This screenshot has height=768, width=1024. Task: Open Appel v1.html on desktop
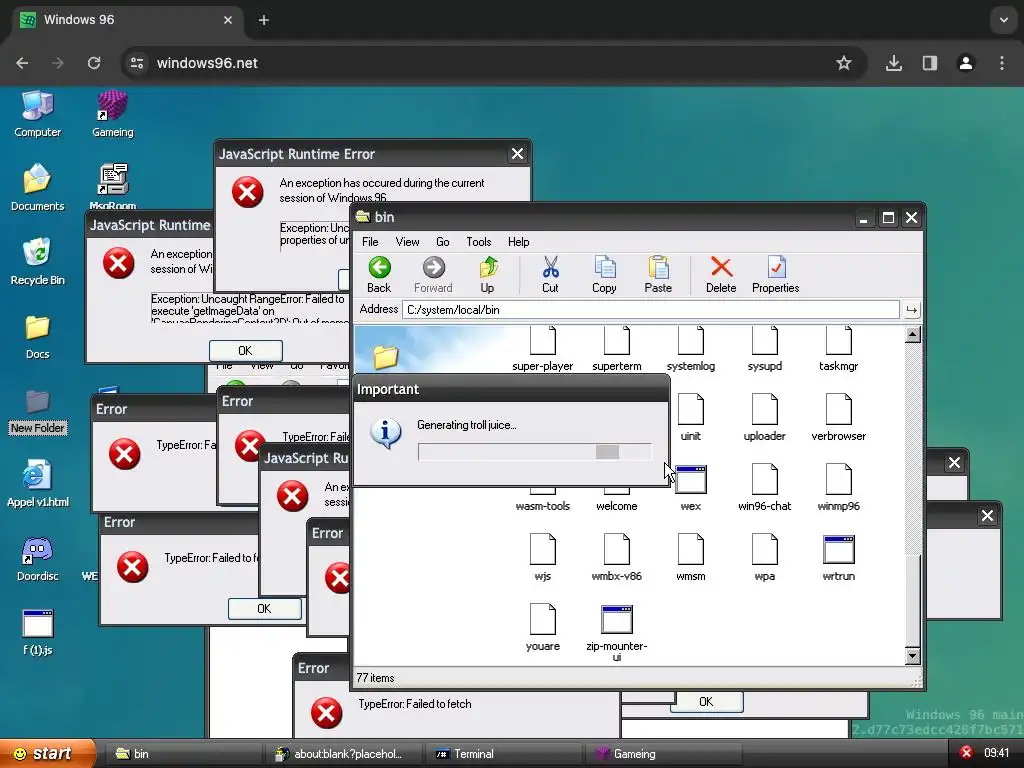point(37,484)
